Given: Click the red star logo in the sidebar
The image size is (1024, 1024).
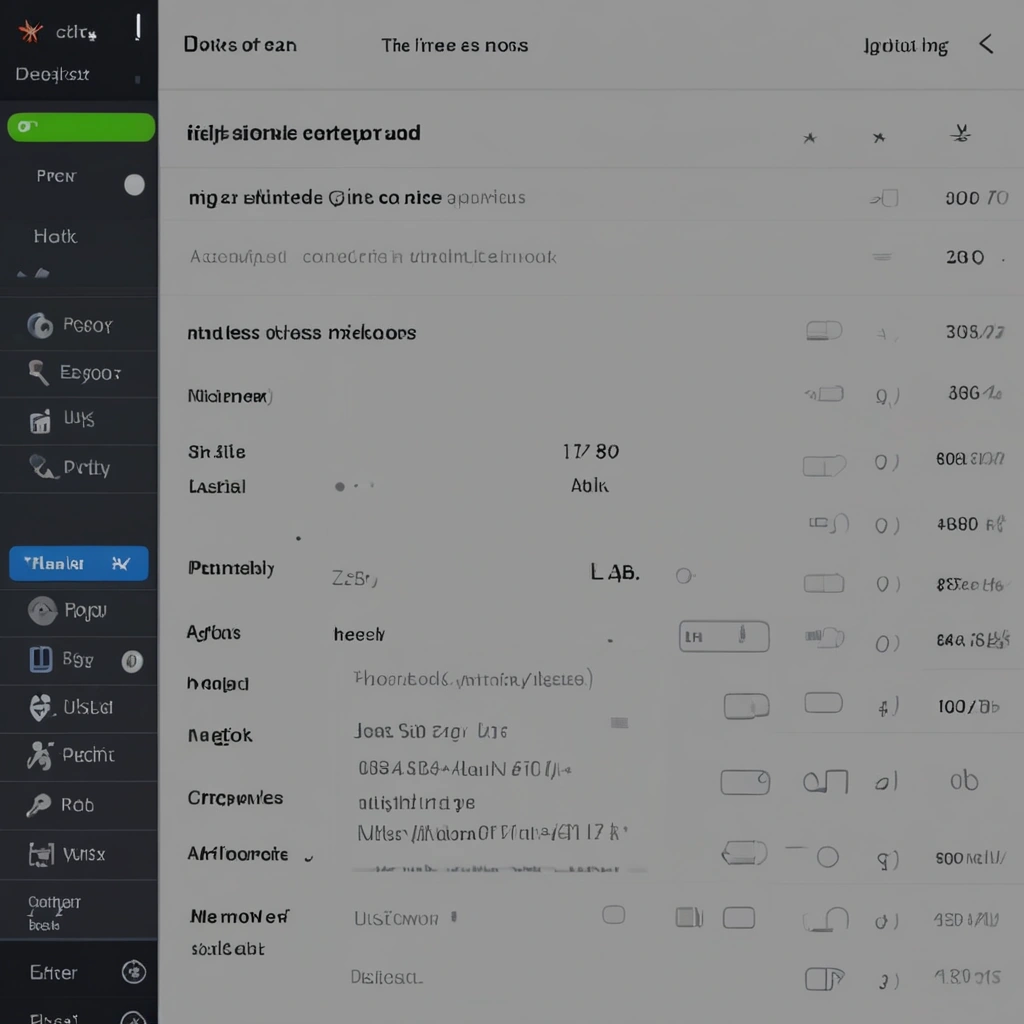Looking at the screenshot, I should pyautogui.click(x=30, y=31).
